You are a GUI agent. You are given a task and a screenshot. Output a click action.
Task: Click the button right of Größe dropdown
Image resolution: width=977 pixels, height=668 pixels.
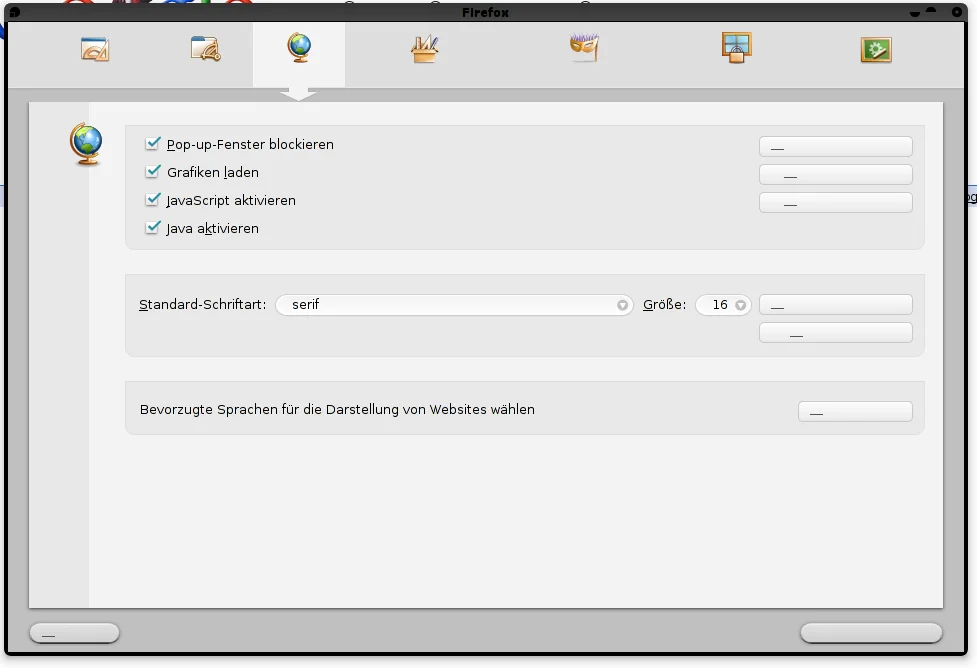point(835,305)
